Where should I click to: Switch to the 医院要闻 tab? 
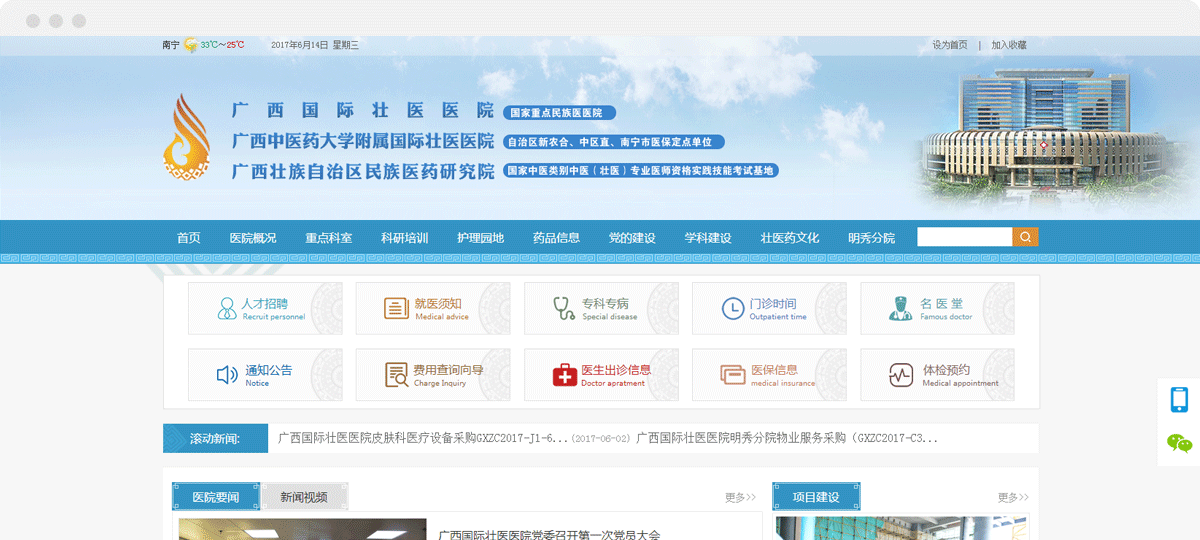click(216, 497)
